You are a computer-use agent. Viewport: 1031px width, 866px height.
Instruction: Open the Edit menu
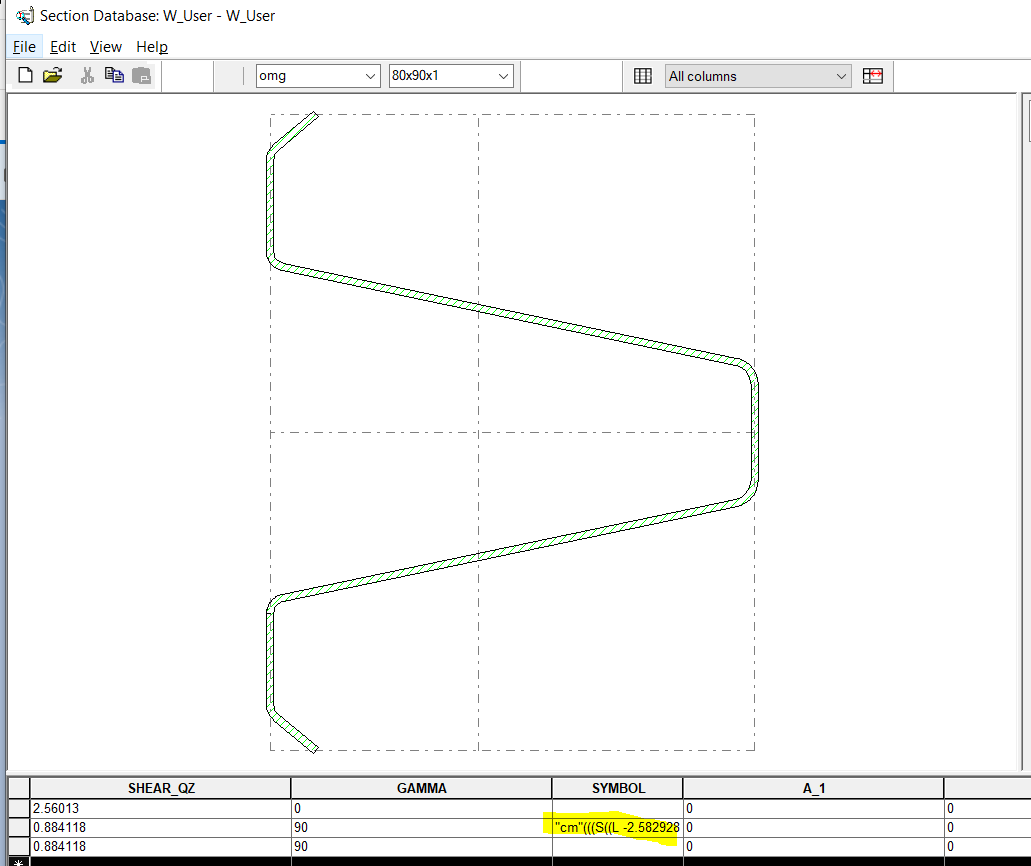pos(63,47)
